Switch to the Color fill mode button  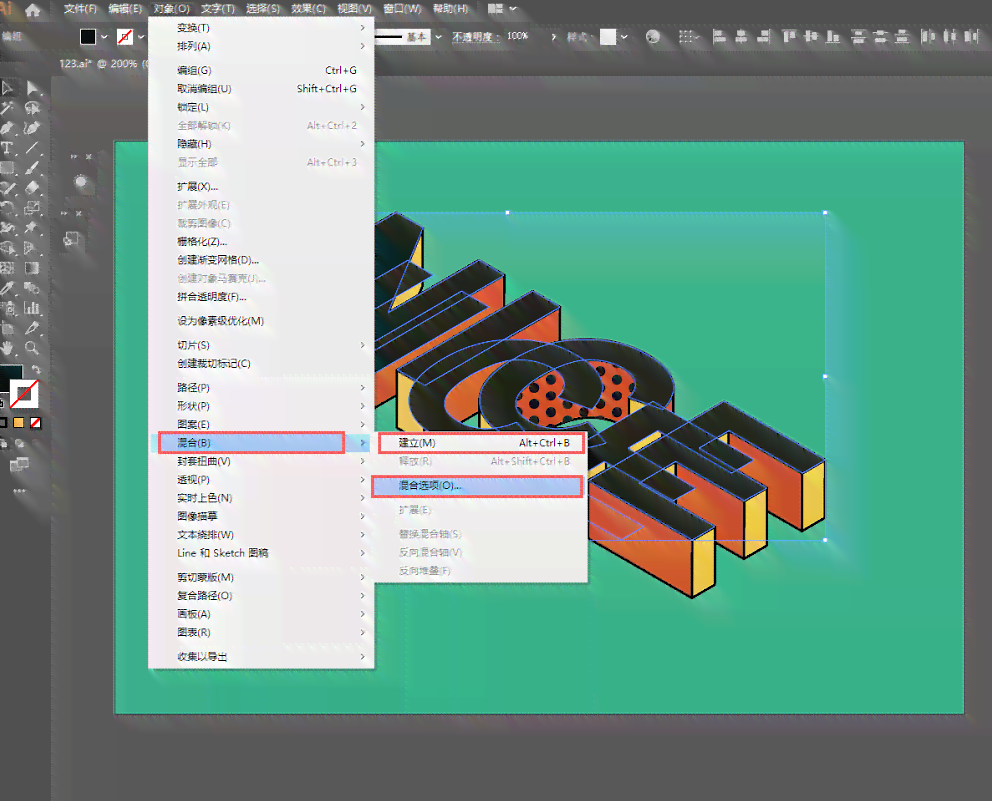pyautogui.click(x=3, y=423)
